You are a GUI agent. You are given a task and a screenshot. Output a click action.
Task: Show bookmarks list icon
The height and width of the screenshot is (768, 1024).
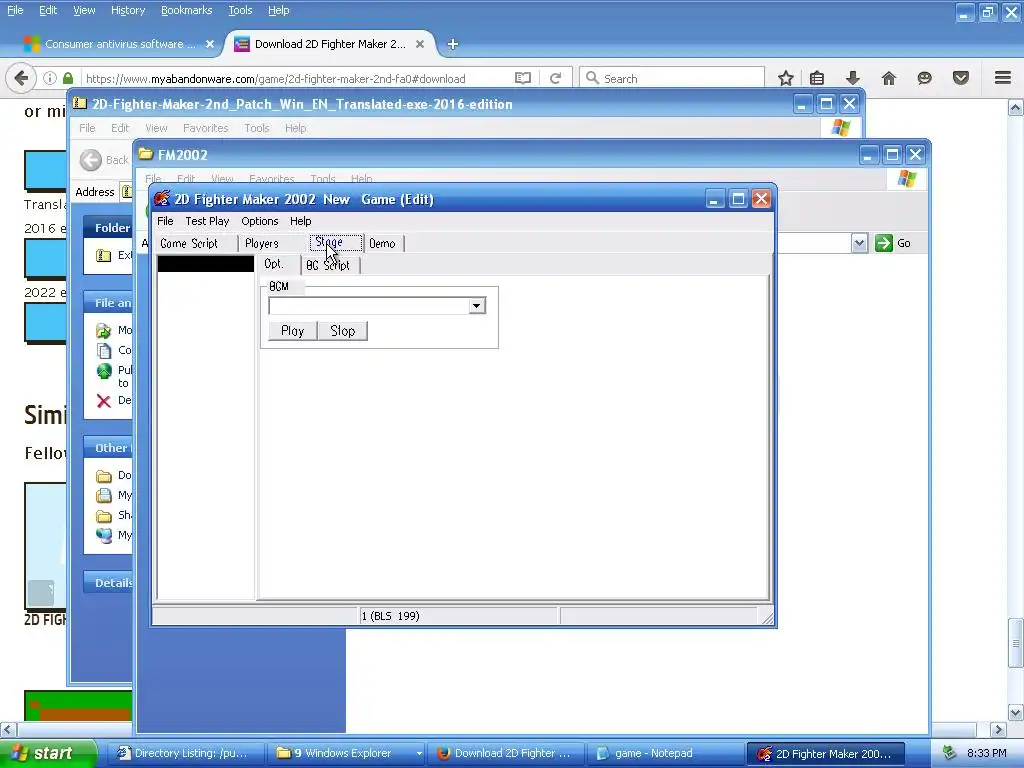817,78
